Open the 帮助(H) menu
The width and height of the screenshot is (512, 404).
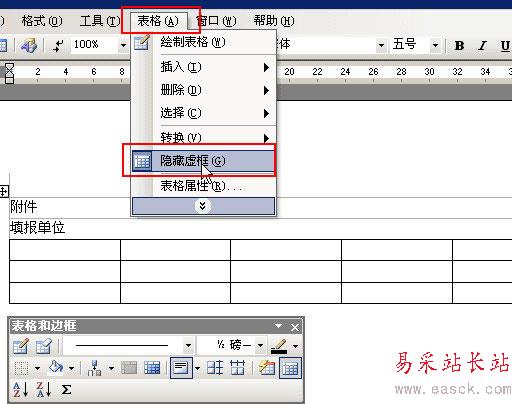pos(274,21)
